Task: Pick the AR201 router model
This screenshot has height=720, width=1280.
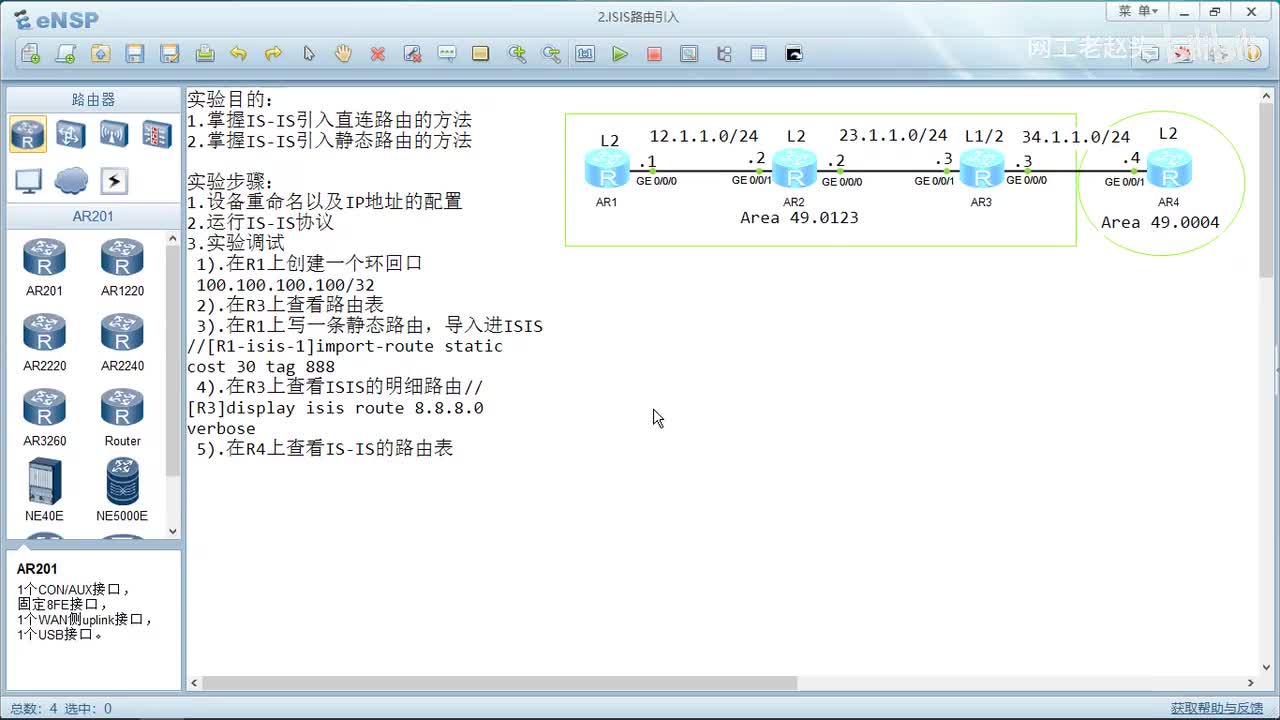Action: (x=44, y=268)
